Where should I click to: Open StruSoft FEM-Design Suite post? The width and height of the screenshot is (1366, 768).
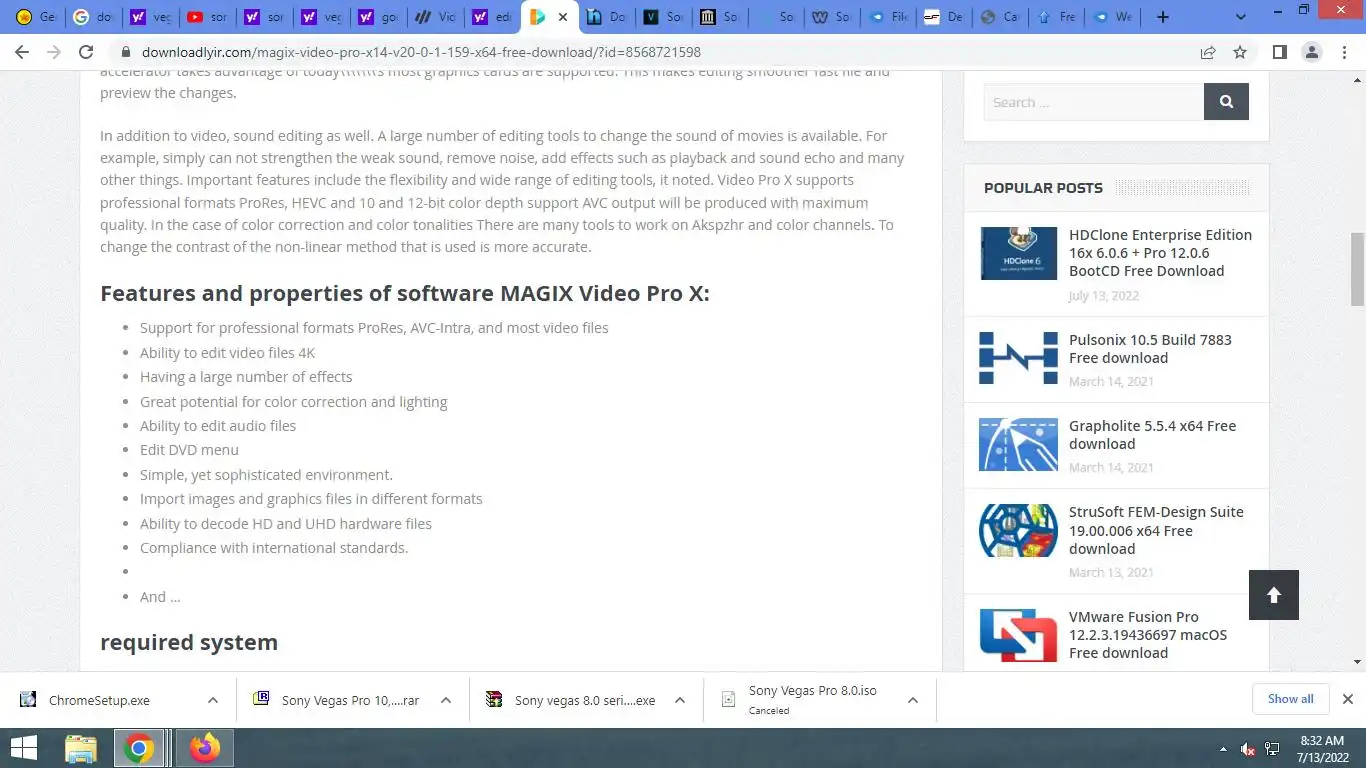click(x=1156, y=530)
